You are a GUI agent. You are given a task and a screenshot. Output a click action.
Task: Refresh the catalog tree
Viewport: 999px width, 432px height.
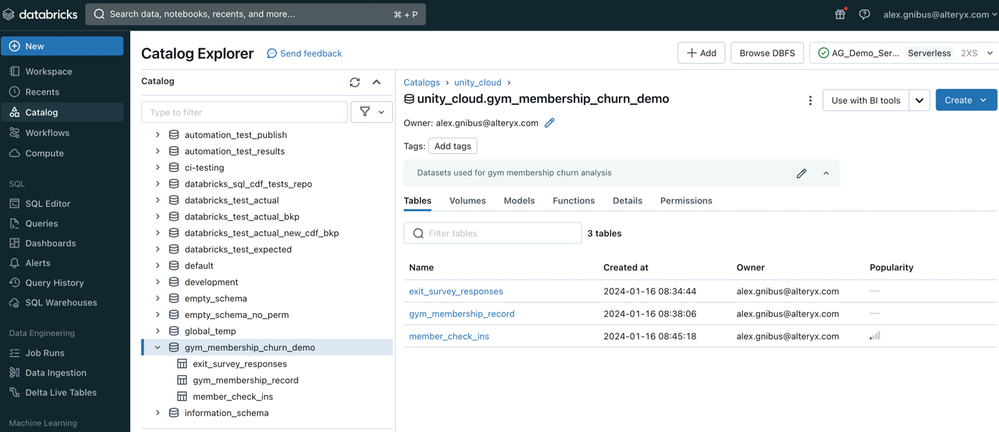pos(355,82)
